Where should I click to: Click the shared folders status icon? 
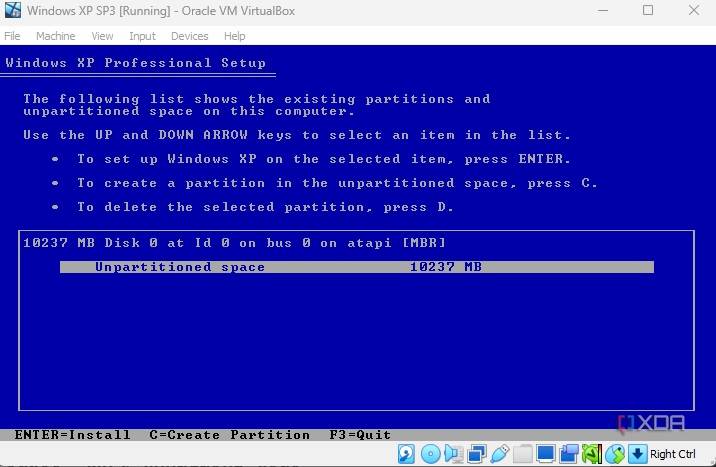coord(523,454)
